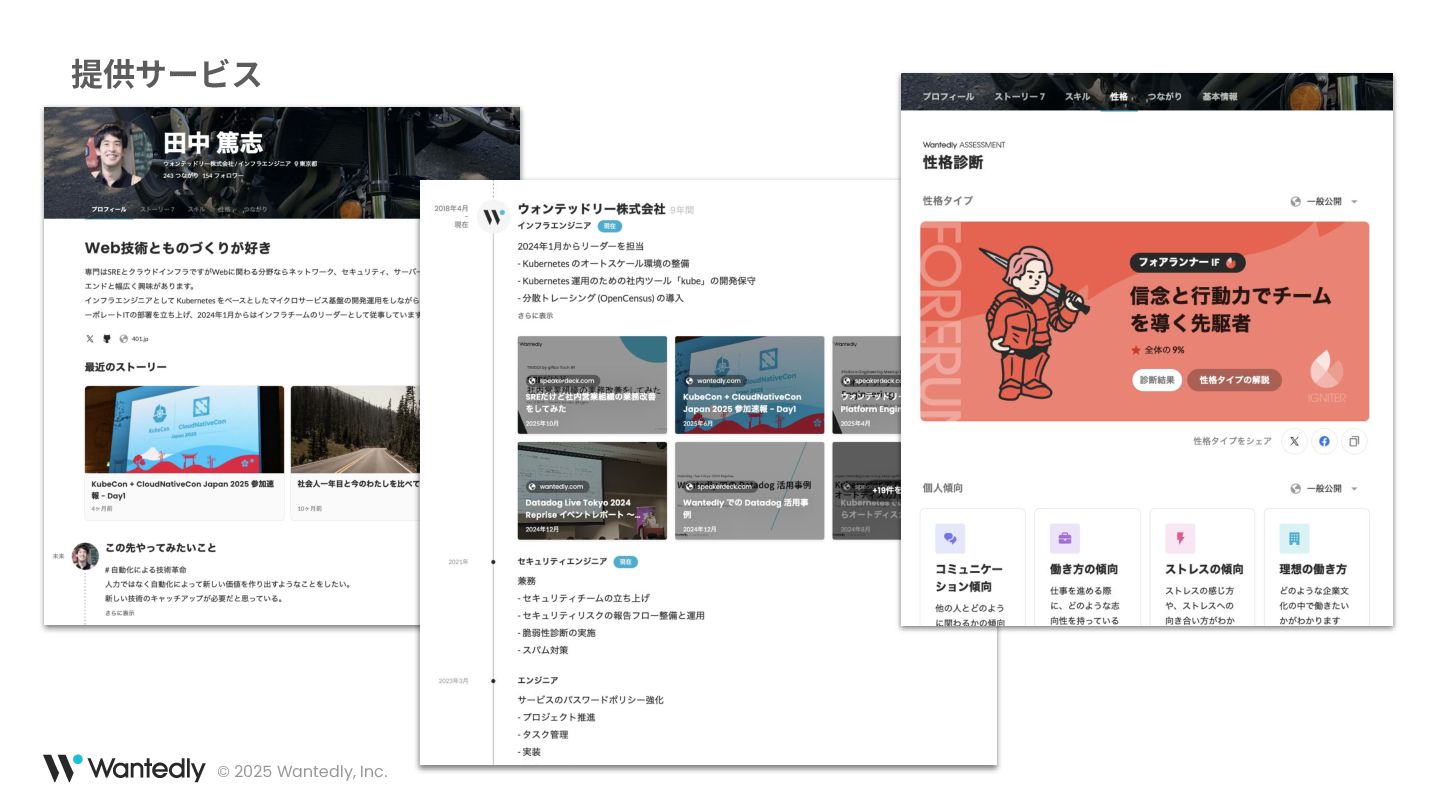This screenshot has height=810, width=1440.
Task: Click the IGNITER emblem on the personality banner
Action: coord(1326,376)
